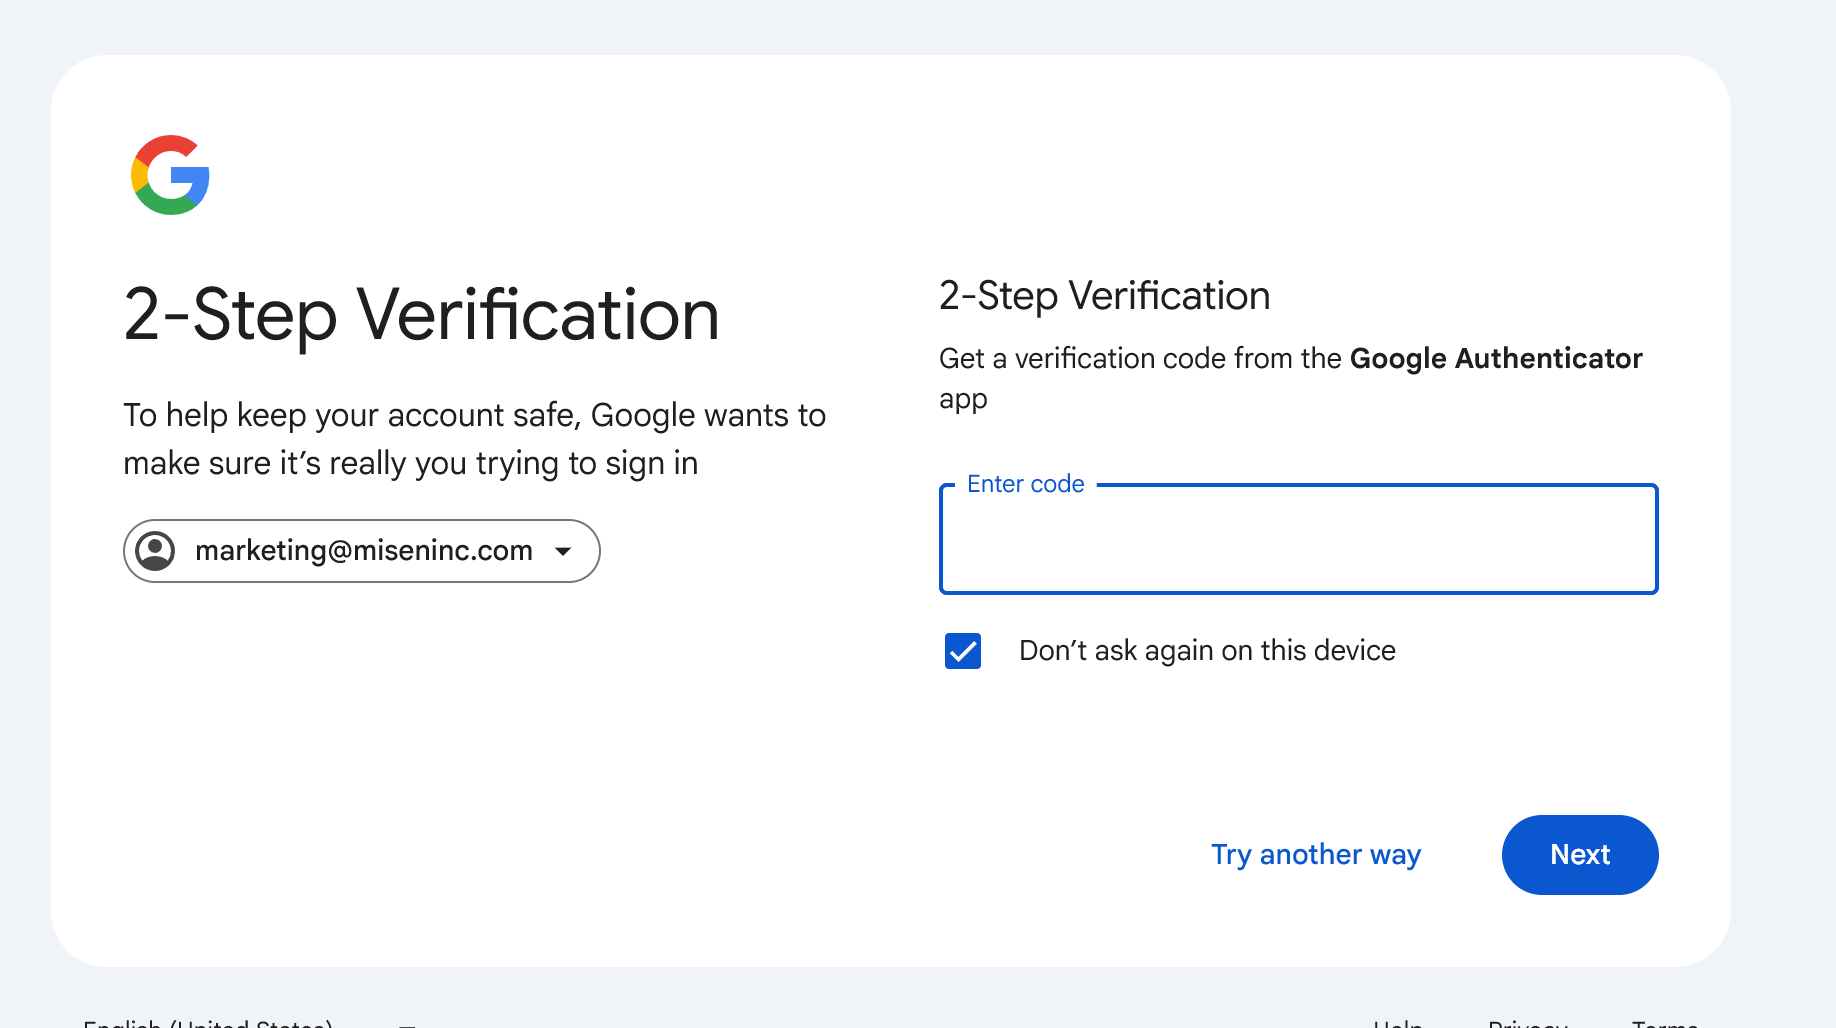Viewport: 1836px width, 1028px height.
Task: Click the Next button
Action: click(1580, 855)
